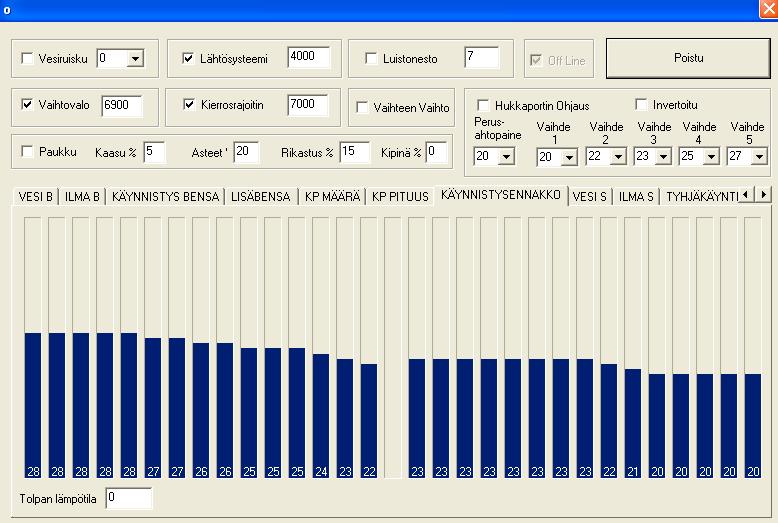Tick Hukkaportin Ohjaus checkbox
Image resolution: width=778 pixels, height=523 pixels.
[483, 105]
